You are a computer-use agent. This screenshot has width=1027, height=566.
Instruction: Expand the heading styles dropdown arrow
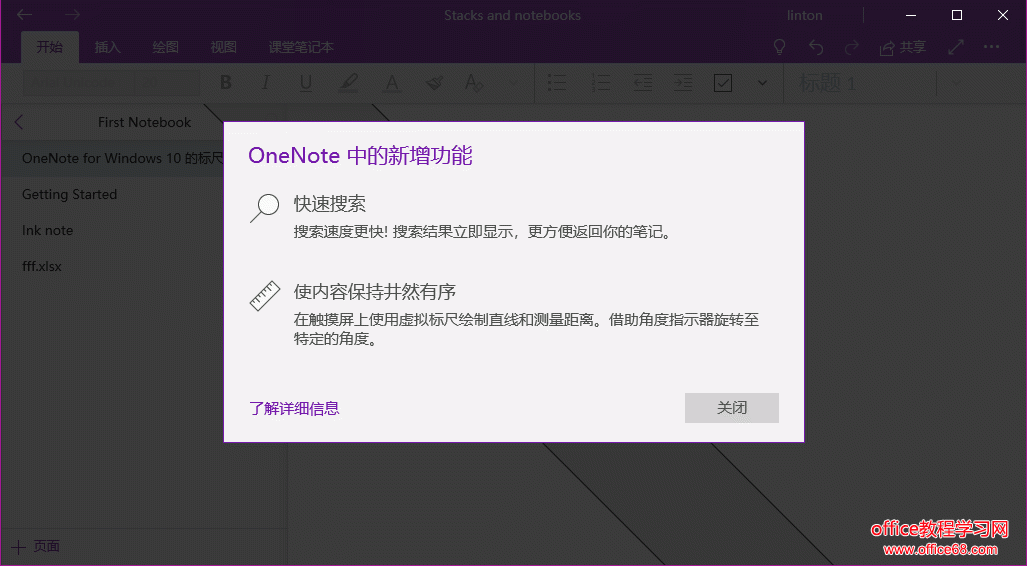(x=956, y=83)
